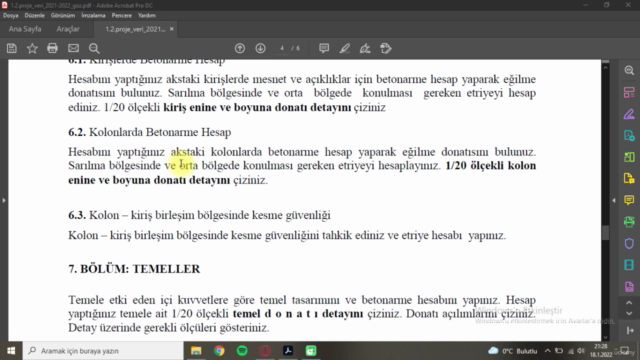The width and height of the screenshot is (640, 360).
Task: Click the Windows Start button
Action: (11, 351)
